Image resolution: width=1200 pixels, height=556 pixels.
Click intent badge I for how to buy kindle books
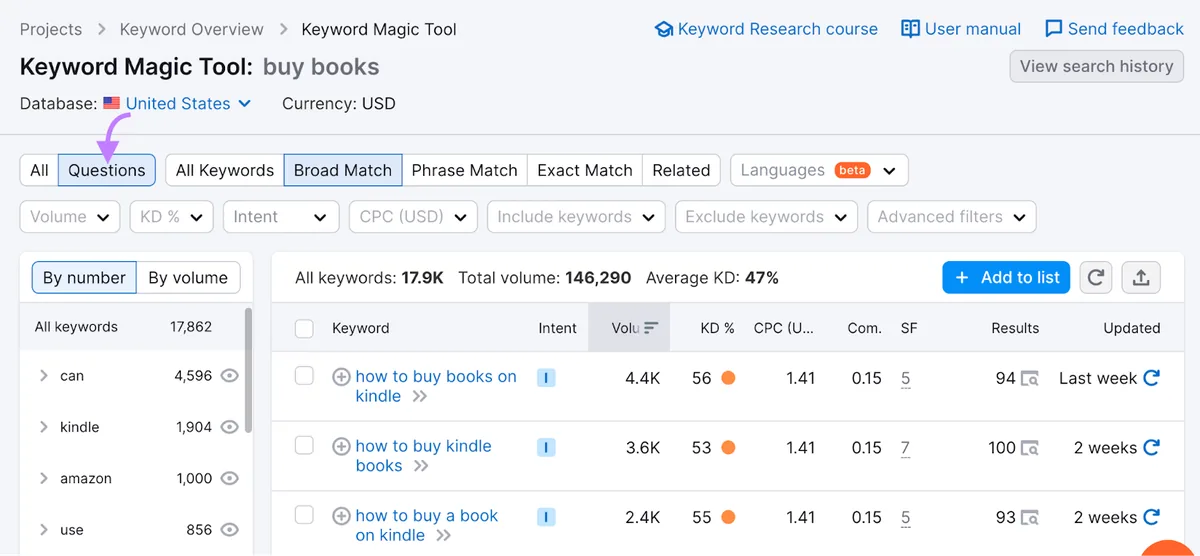point(546,447)
